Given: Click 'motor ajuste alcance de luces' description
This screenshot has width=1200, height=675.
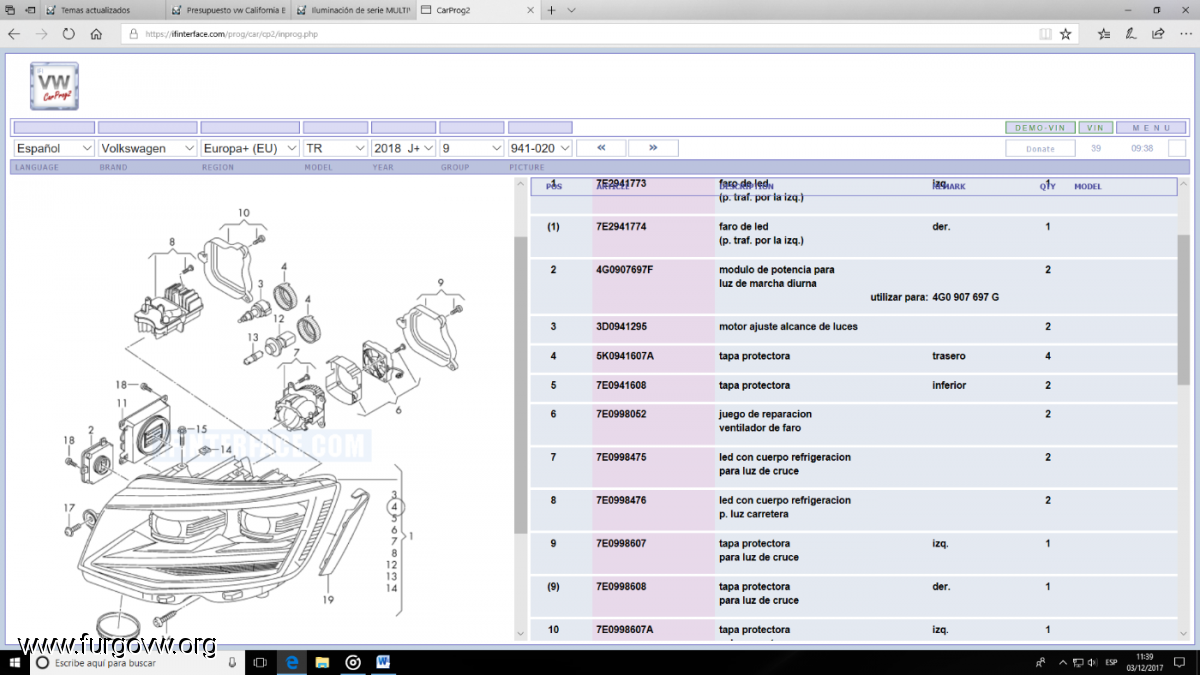Looking at the screenshot, I should [x=788, y=327].
